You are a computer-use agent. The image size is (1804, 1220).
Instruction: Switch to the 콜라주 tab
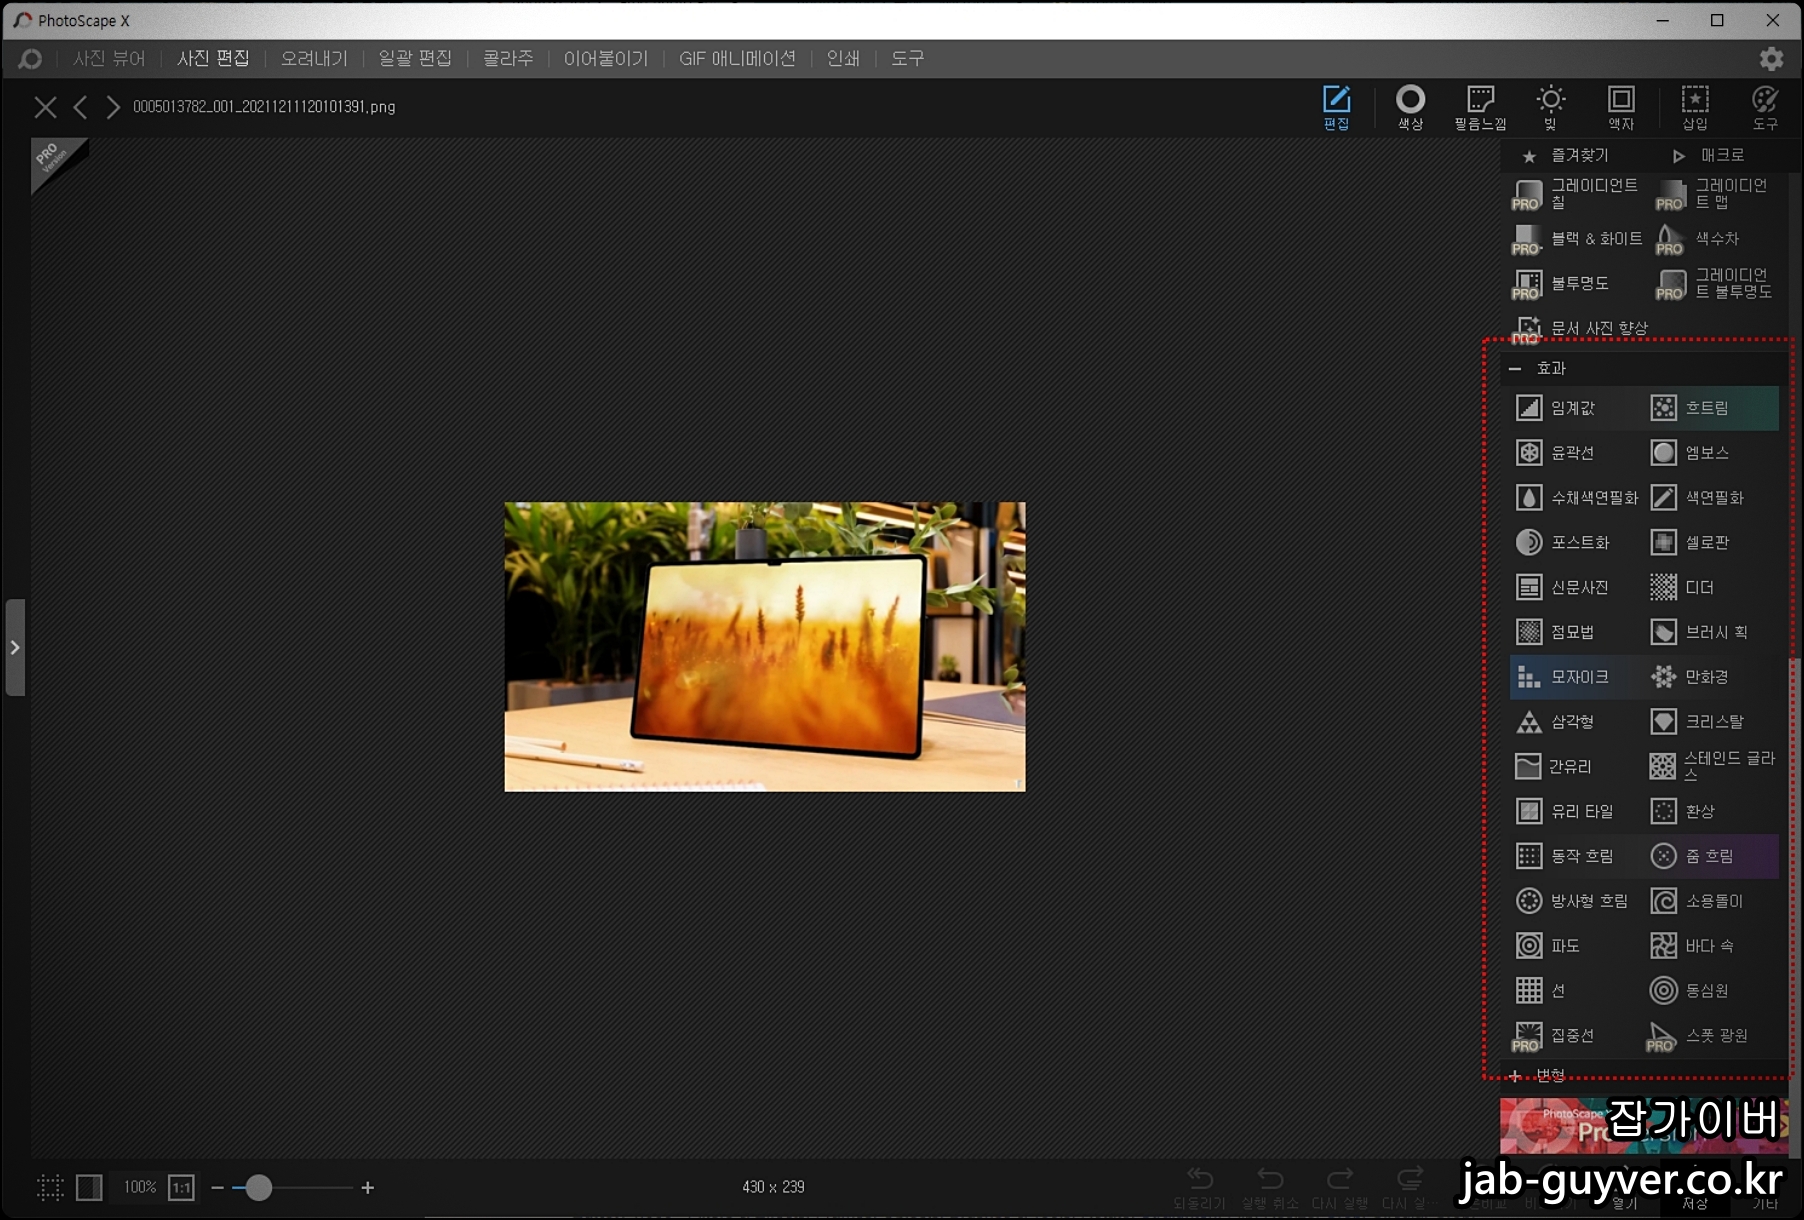[x=508, y=59]
